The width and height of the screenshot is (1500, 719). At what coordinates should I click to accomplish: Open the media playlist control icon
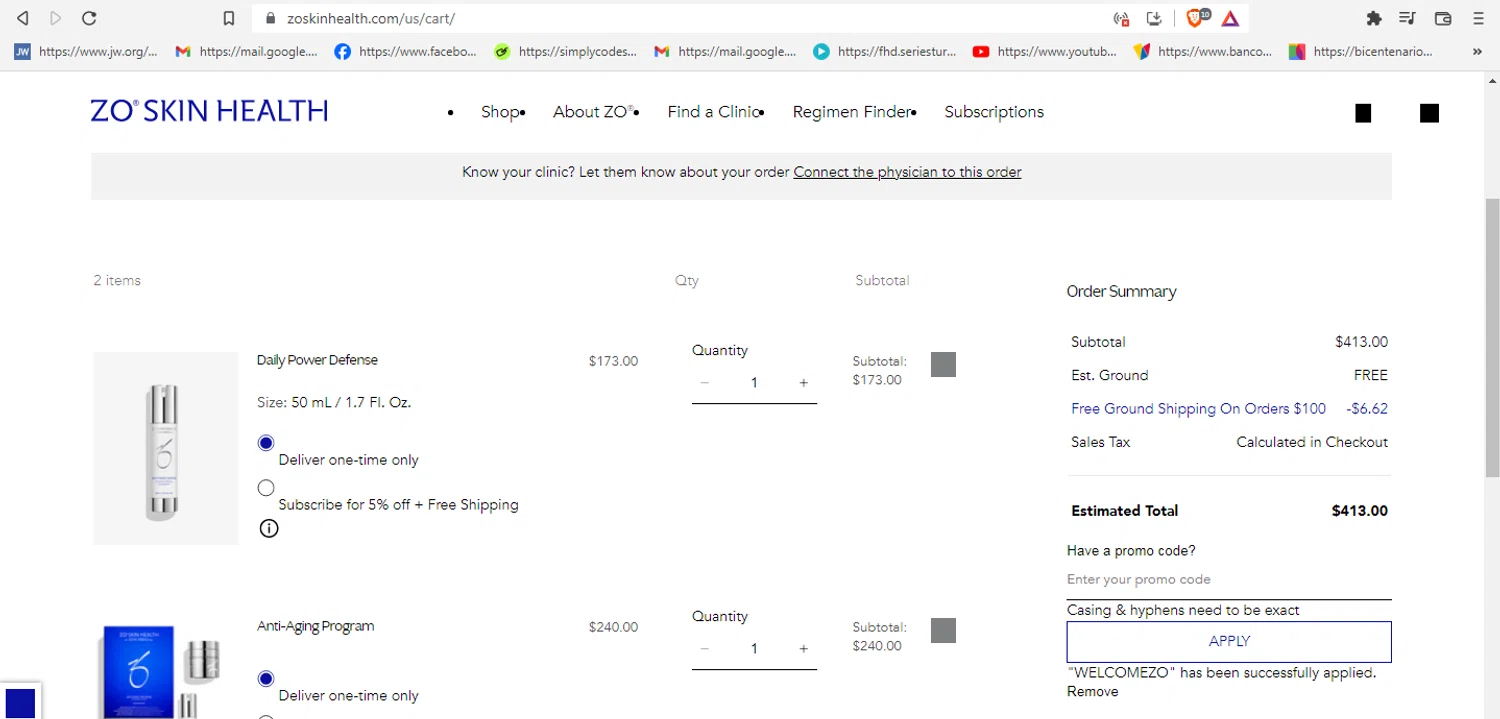pyautogui.click(x=1408, y=18)
